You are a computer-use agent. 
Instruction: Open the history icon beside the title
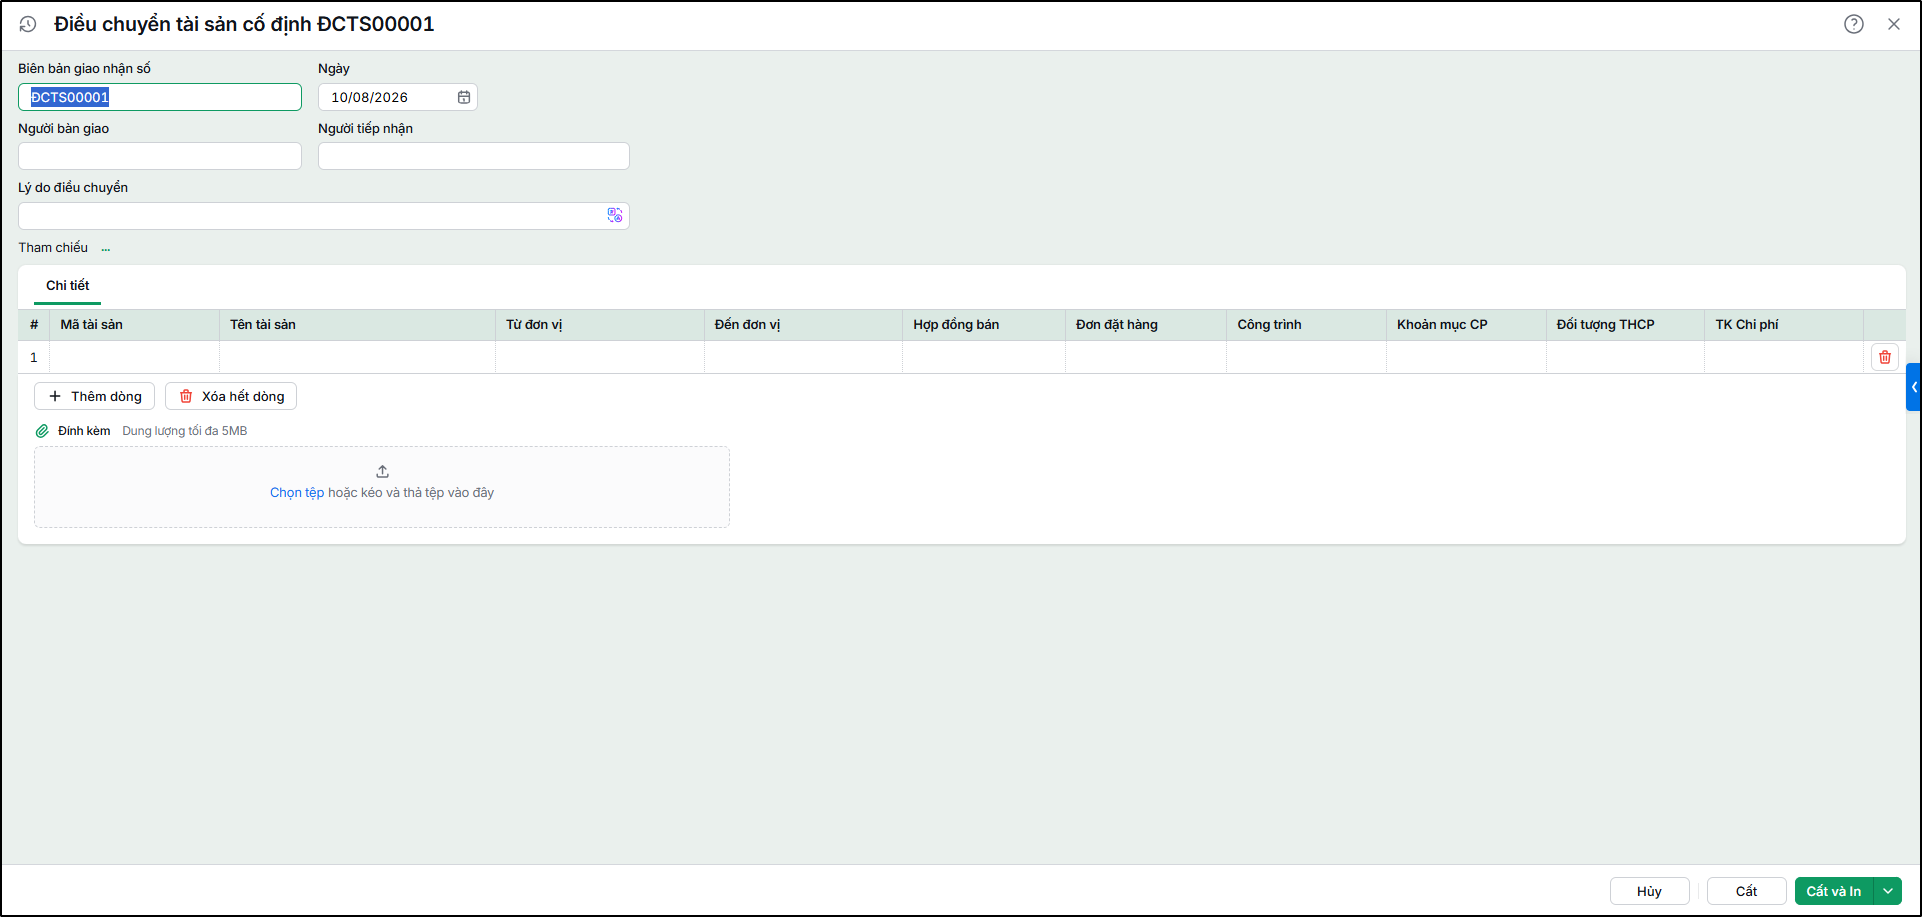pyautogui.click(x=28, y=24)
